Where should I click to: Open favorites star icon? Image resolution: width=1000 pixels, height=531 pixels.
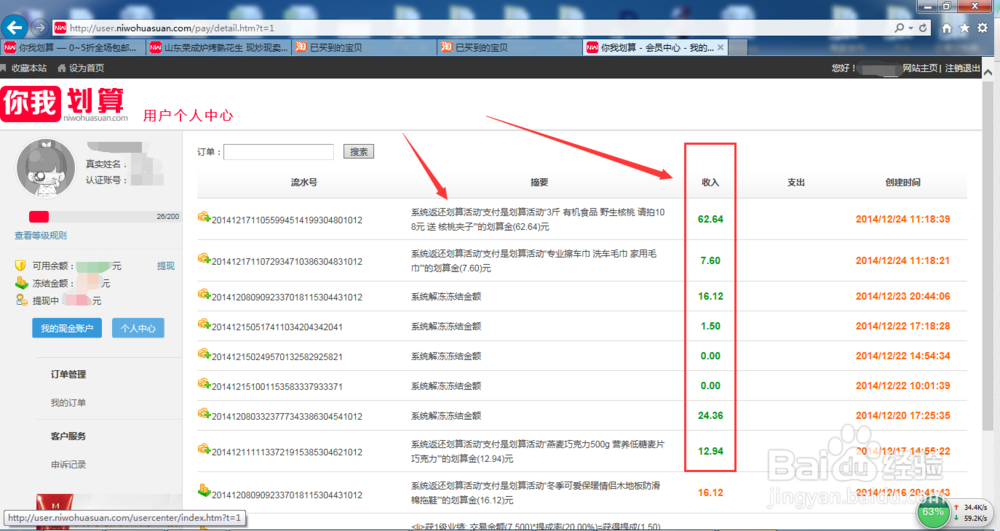[x=964, y=28]
